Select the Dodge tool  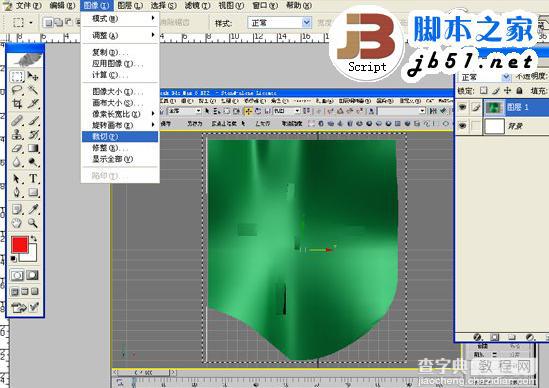coord(33,162)
